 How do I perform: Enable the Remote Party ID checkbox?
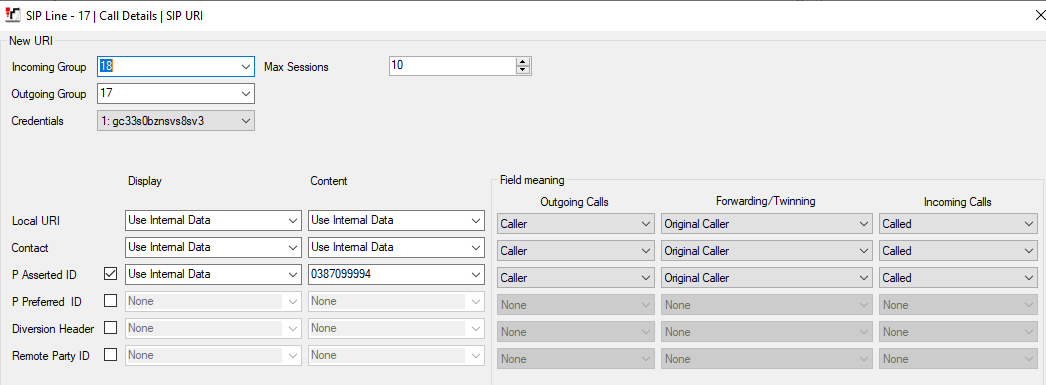[x=111, y=354]
